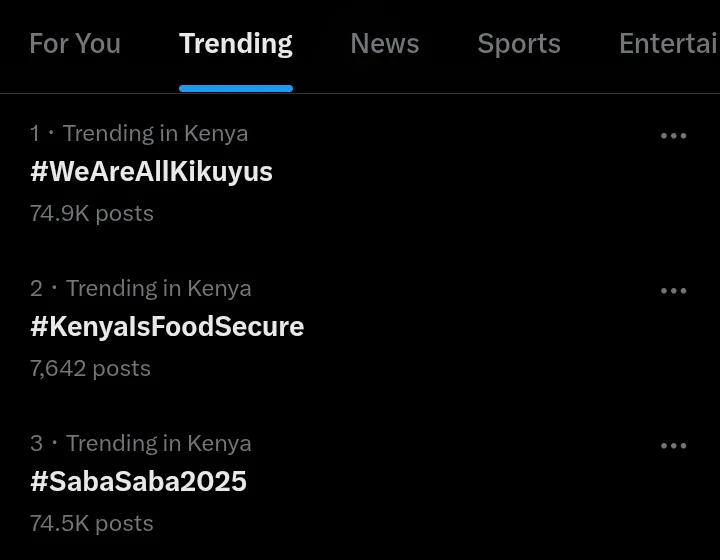
Task: Click the 74.5K posts count
Action: point(92,523)
